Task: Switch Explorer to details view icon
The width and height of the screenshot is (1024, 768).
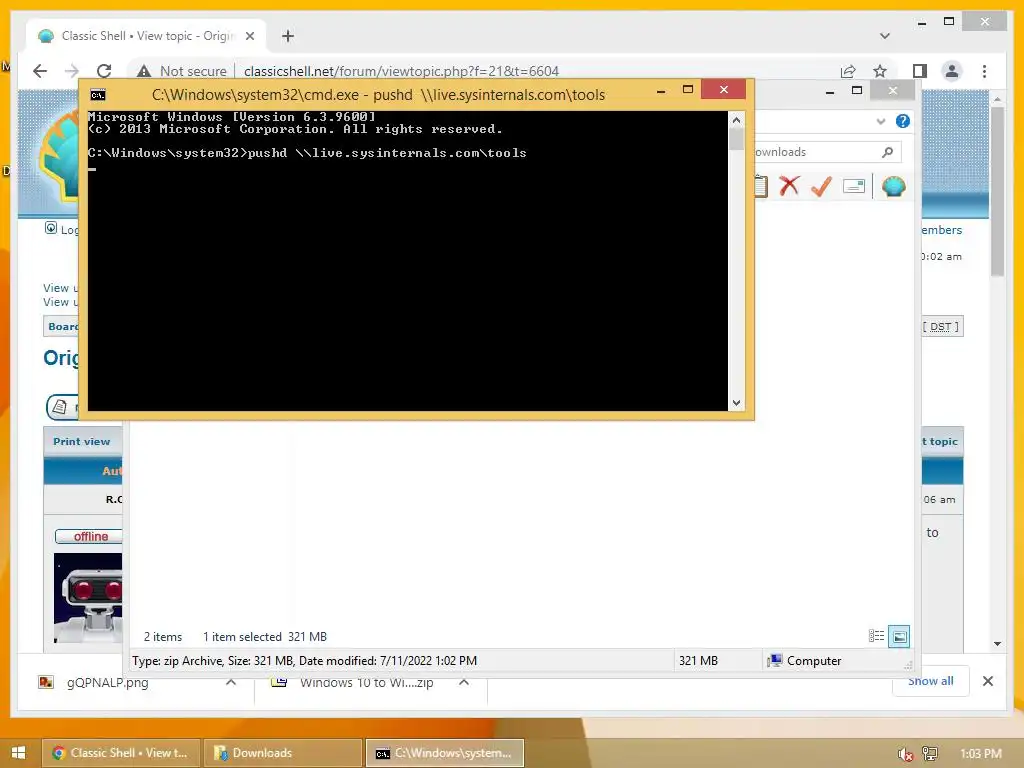Action: coord(876,636)
